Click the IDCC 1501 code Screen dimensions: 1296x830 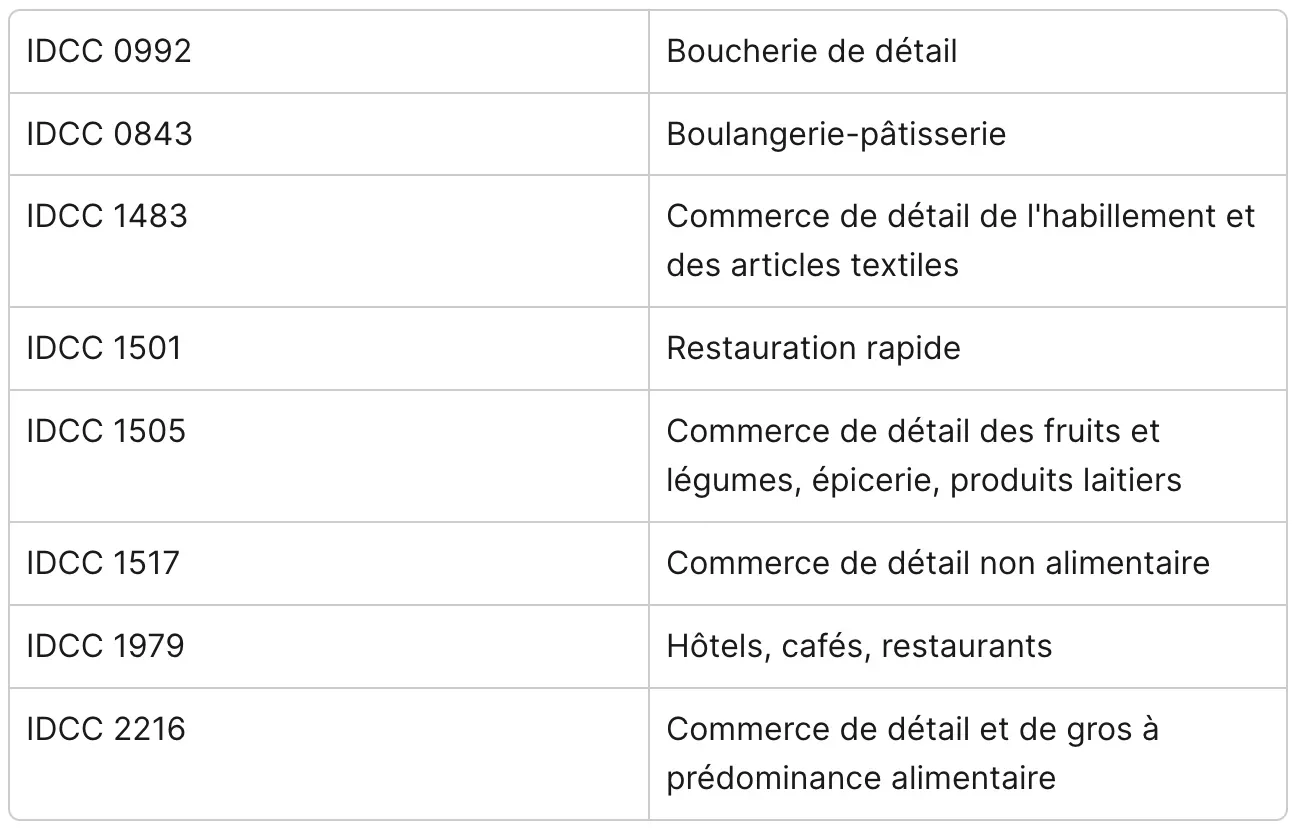point(104,348)
